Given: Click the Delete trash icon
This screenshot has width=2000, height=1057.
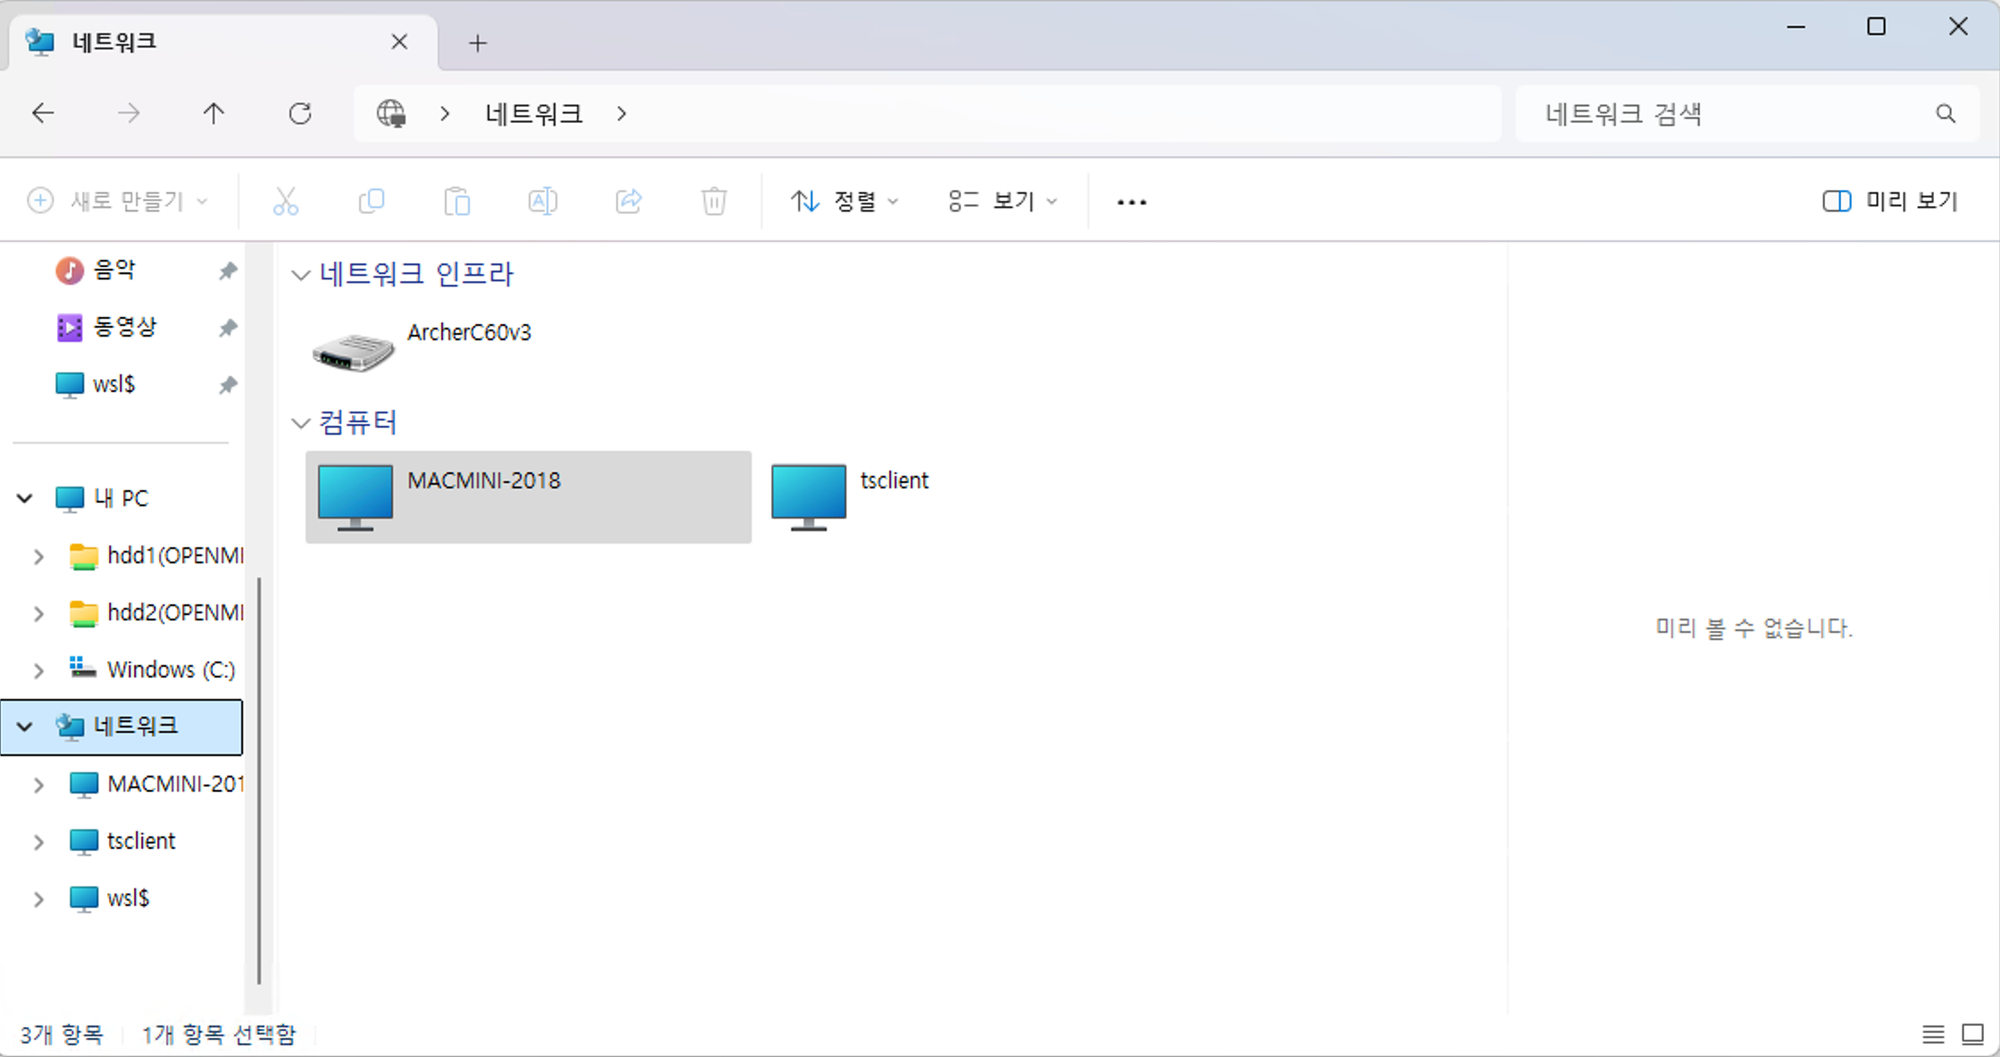Looking at the screenshot, I should (x=714, y=202).
